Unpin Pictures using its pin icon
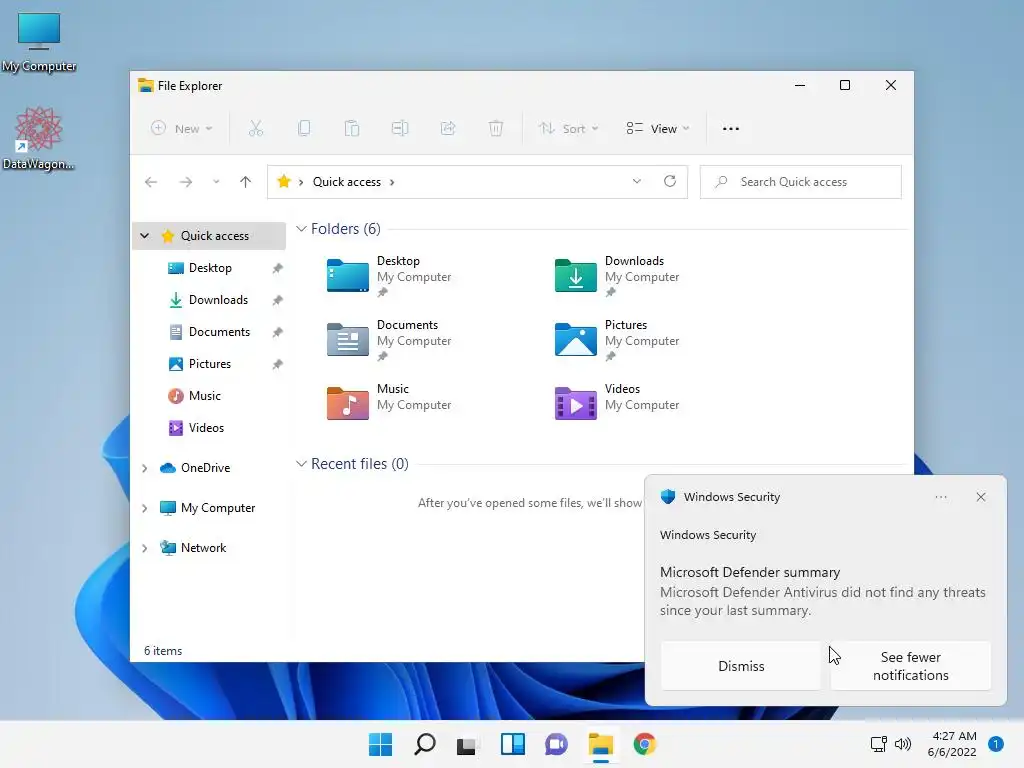The image size is (1024, 768). [278, 364]
